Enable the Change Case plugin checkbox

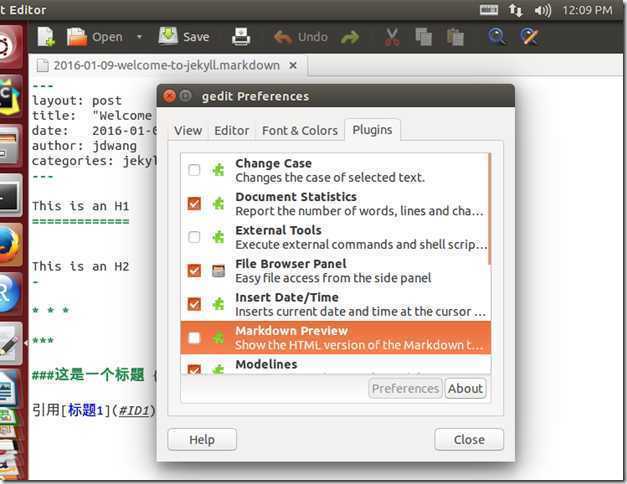coord(194,170)
